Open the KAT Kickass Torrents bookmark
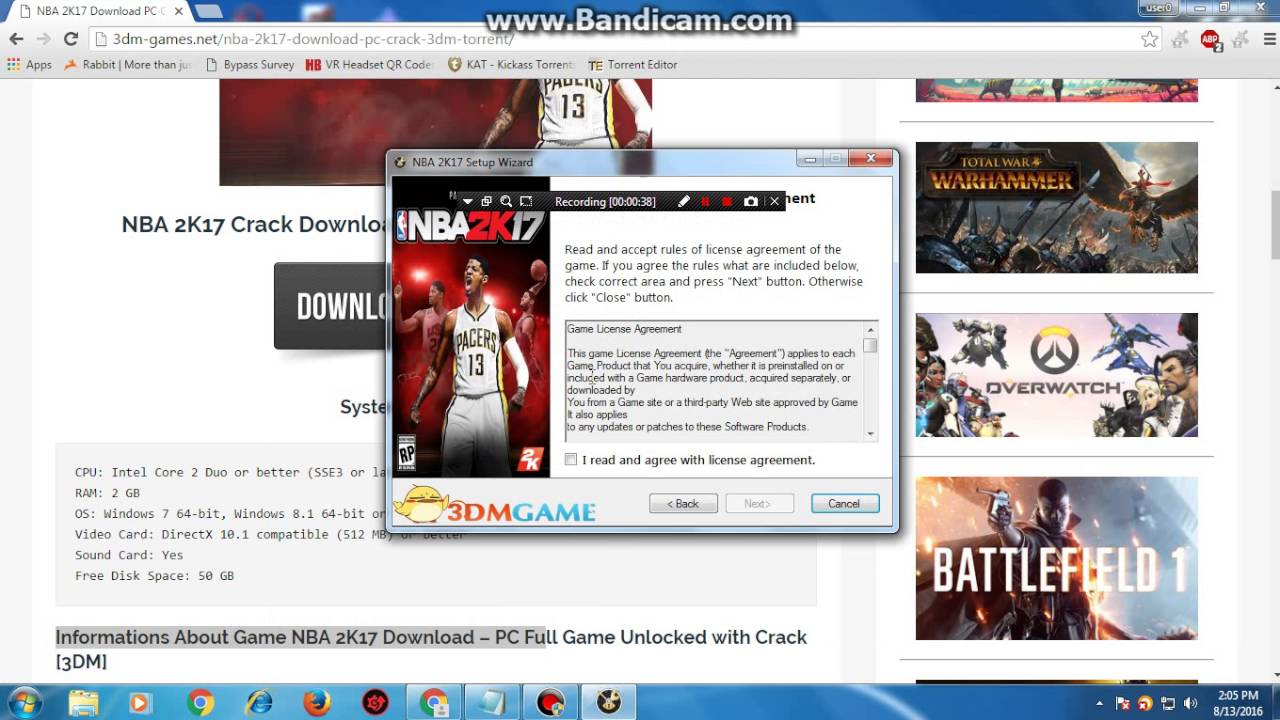 [x=511, y=65]
